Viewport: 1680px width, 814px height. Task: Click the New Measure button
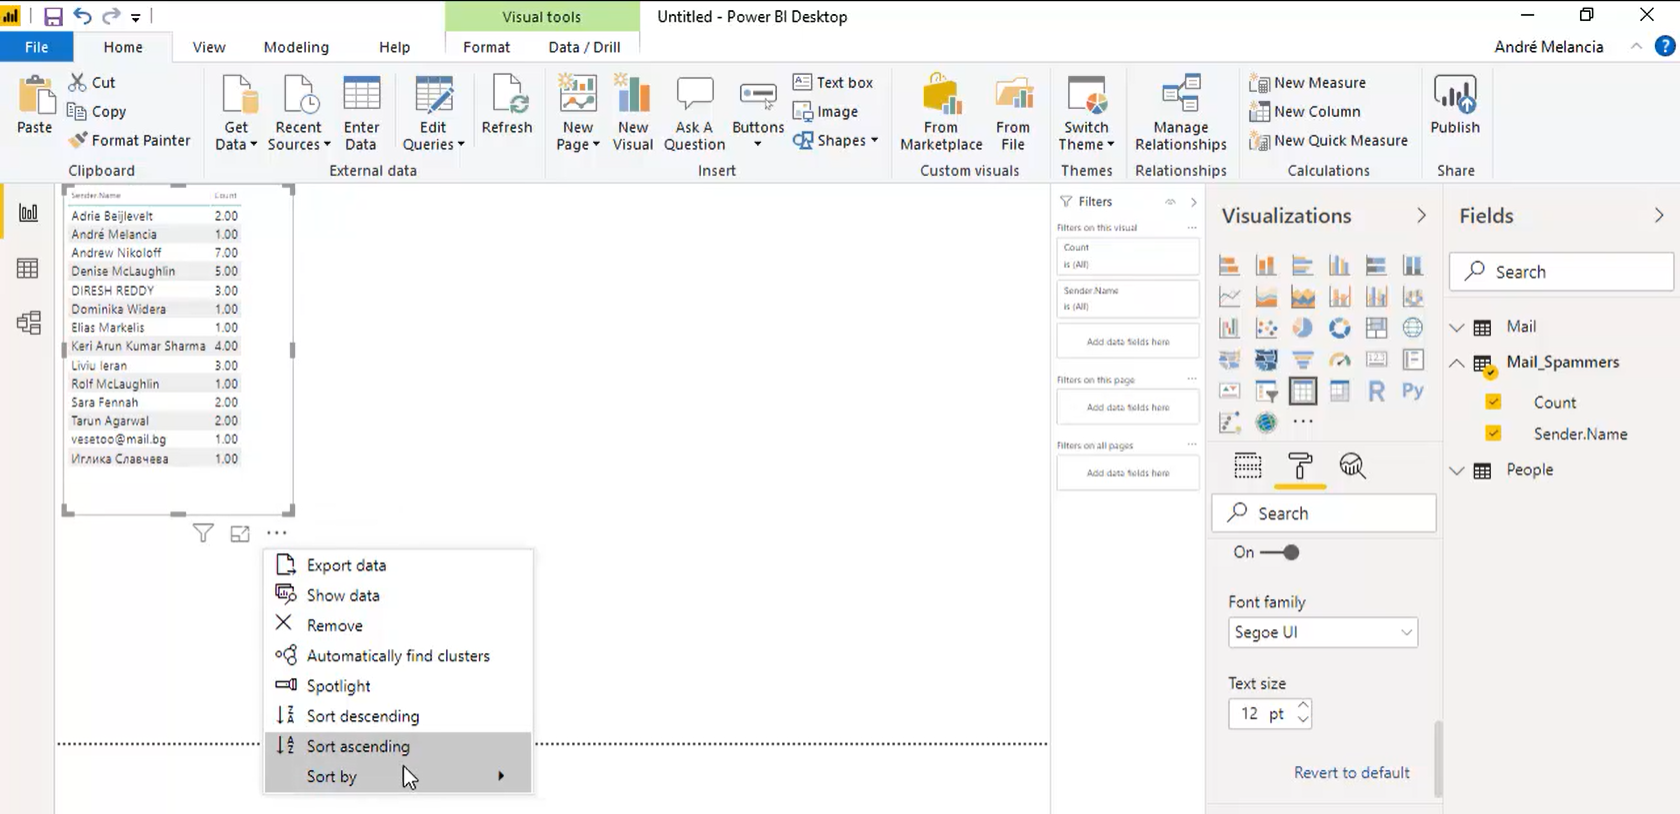coord(1307,83)
